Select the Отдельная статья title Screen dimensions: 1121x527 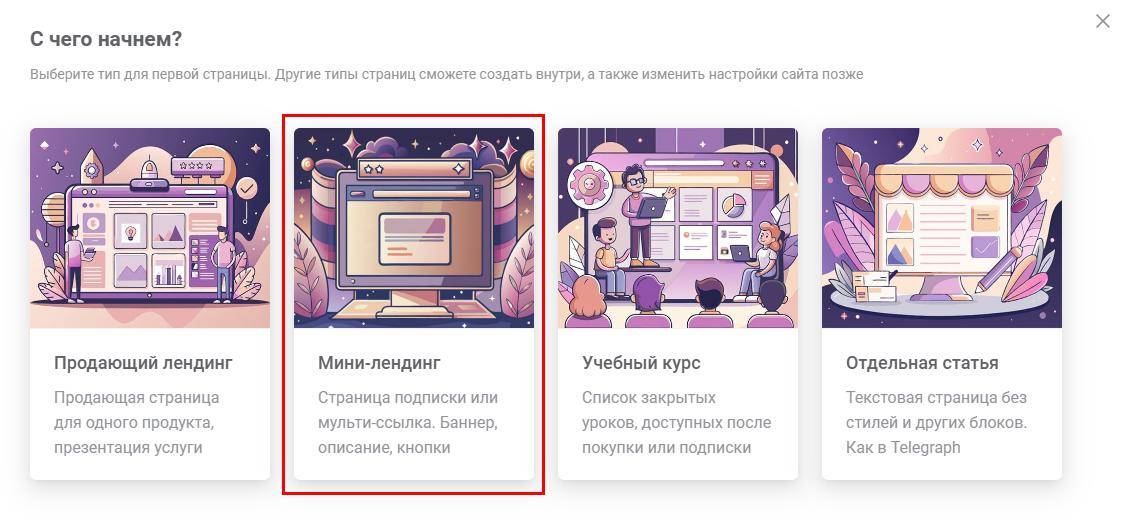(922, 363)
